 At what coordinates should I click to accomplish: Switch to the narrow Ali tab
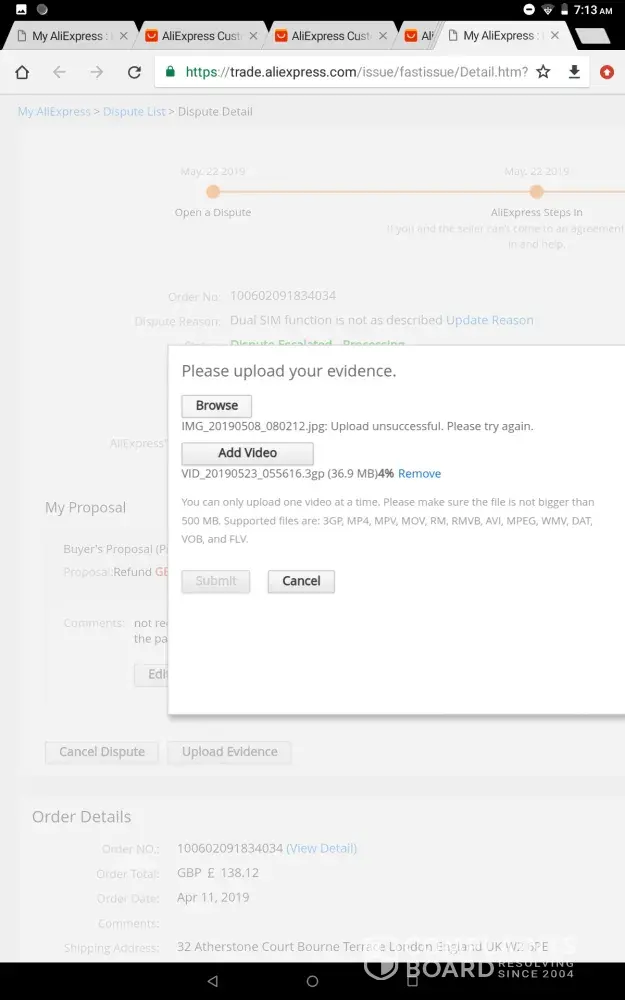[420, 36]
